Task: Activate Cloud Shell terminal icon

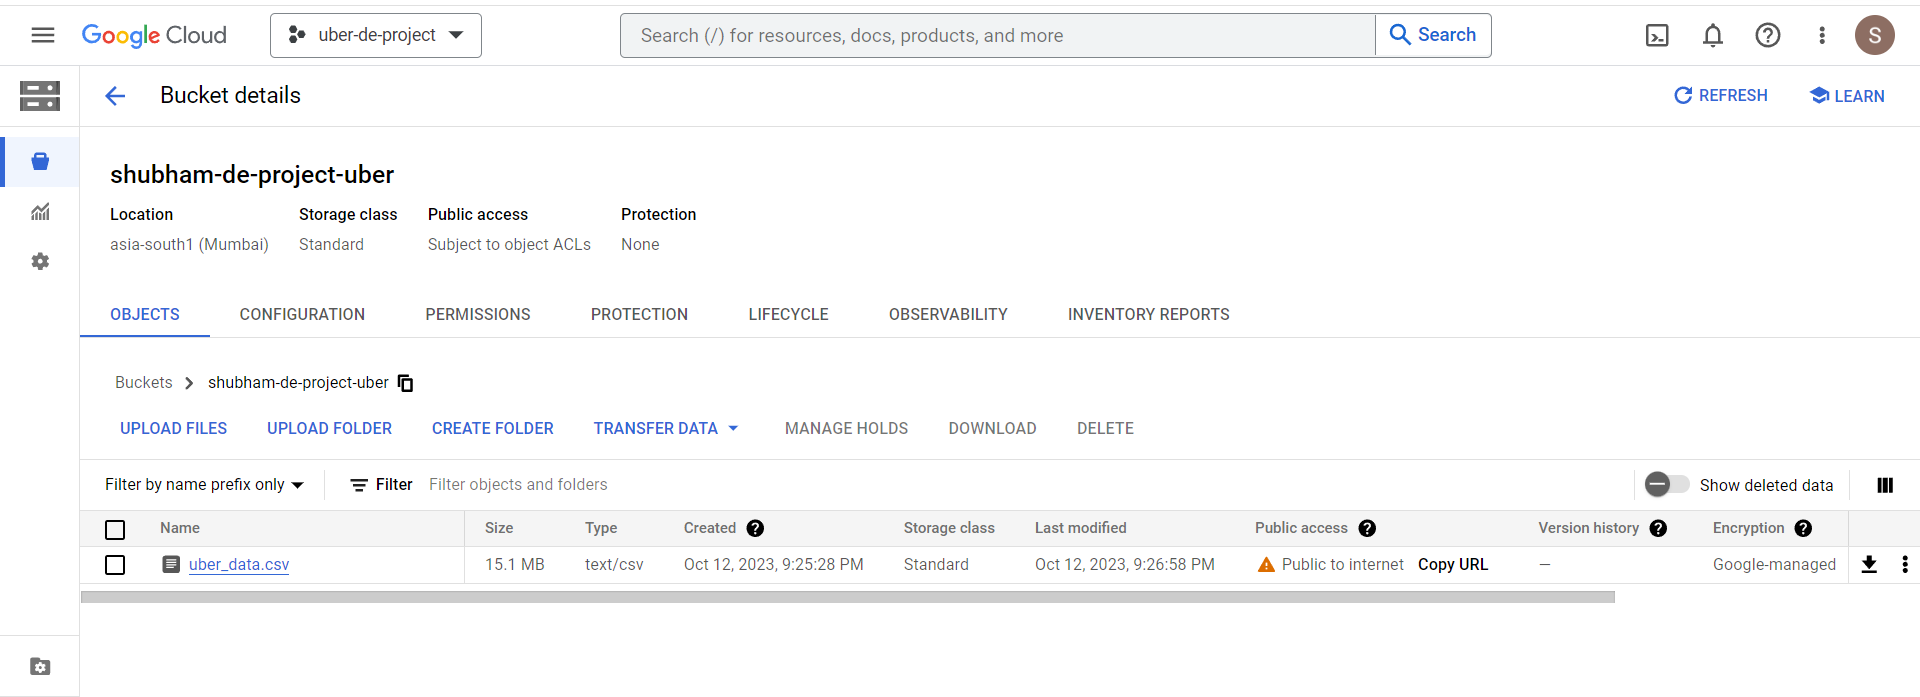Action: coord(1657,36)
